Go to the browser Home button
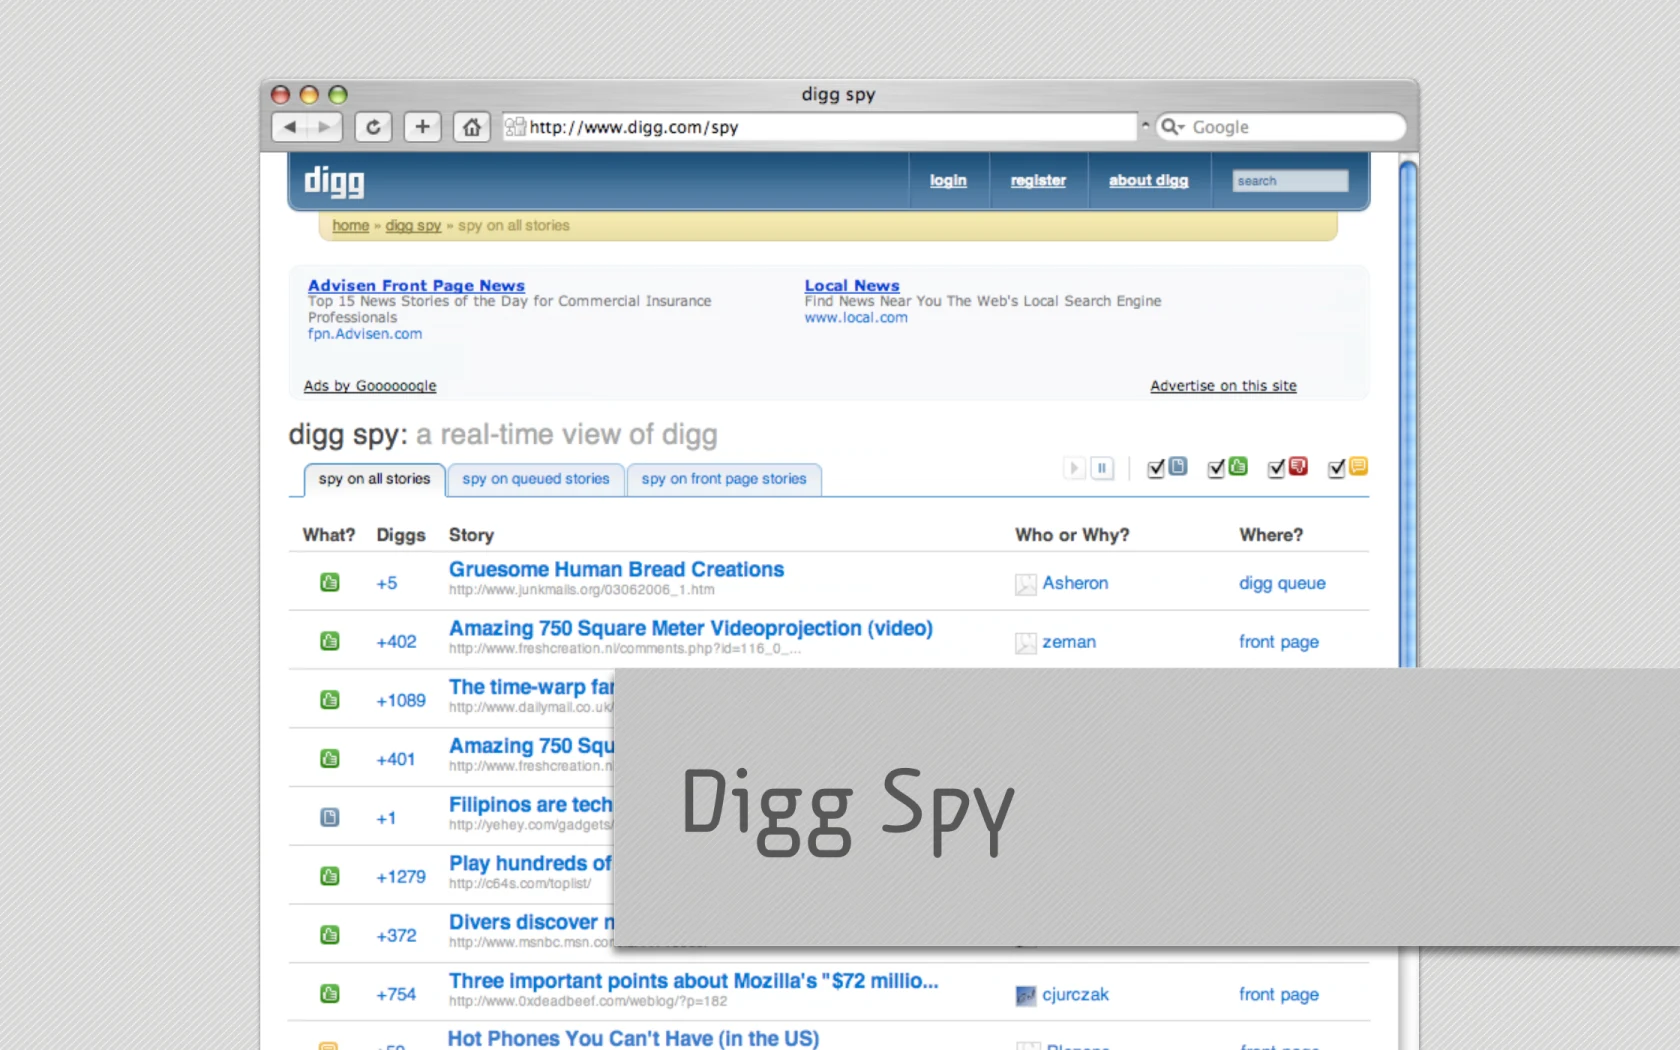 [x=472, y=127]
